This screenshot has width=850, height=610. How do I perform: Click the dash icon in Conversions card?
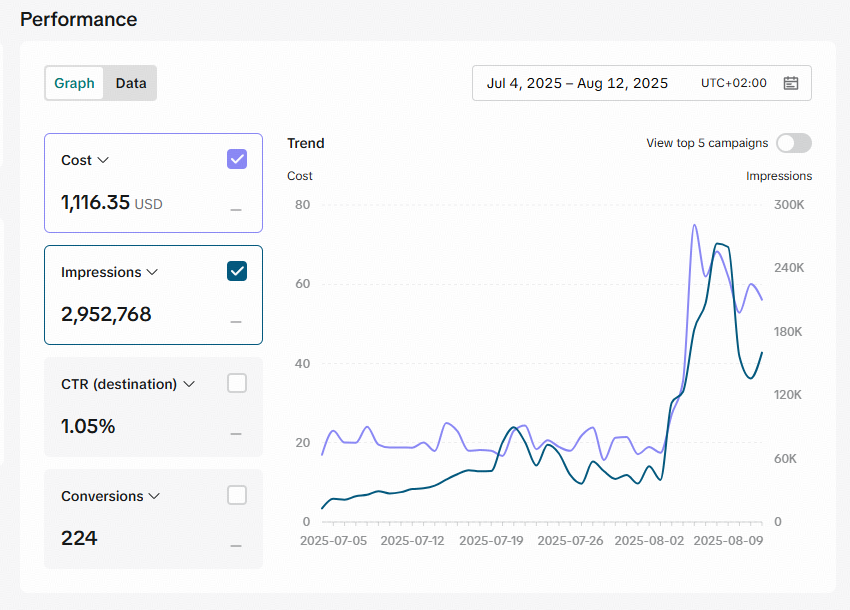(236, 545)
